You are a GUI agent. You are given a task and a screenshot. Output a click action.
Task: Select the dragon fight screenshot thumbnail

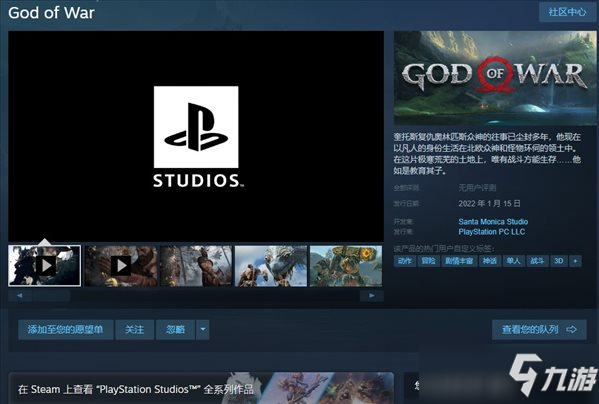coord(271,266)
